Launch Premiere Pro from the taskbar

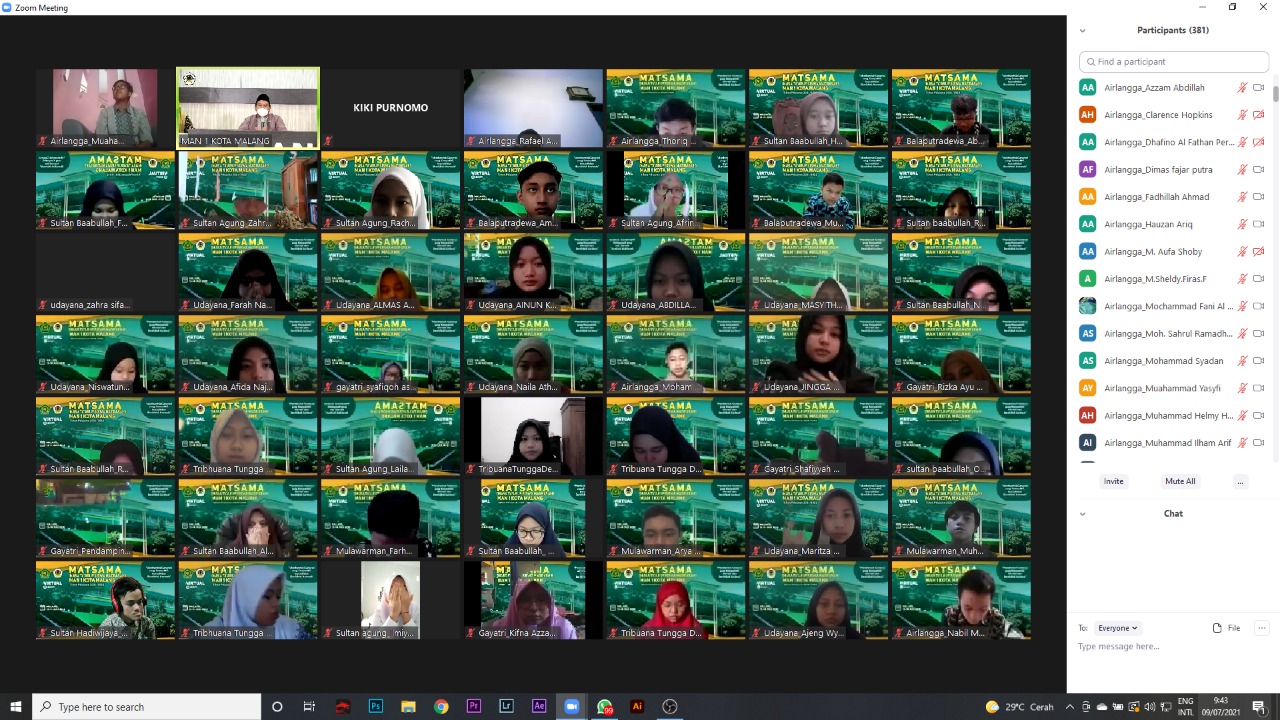[x=474, y=706]
